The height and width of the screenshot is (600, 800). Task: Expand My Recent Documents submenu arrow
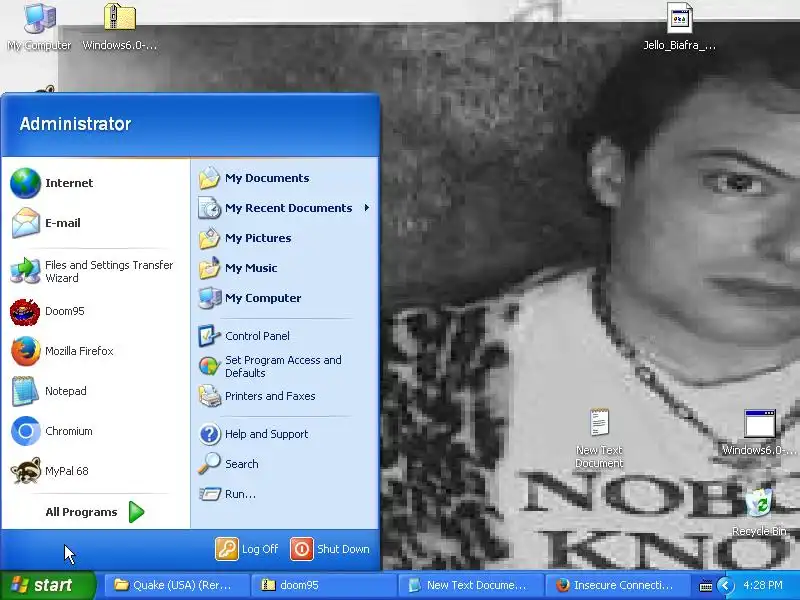pyautogui.click(x=367, y=208)
